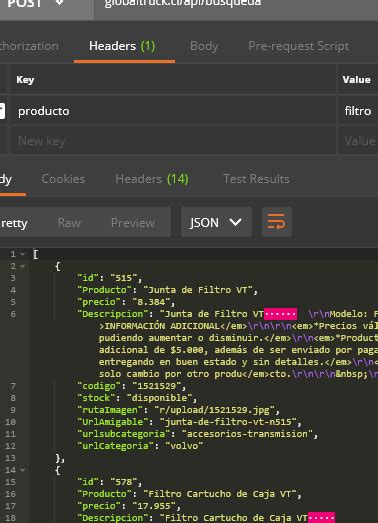Click the Descripcion key on line 6
378x523 pixels.
113,314
